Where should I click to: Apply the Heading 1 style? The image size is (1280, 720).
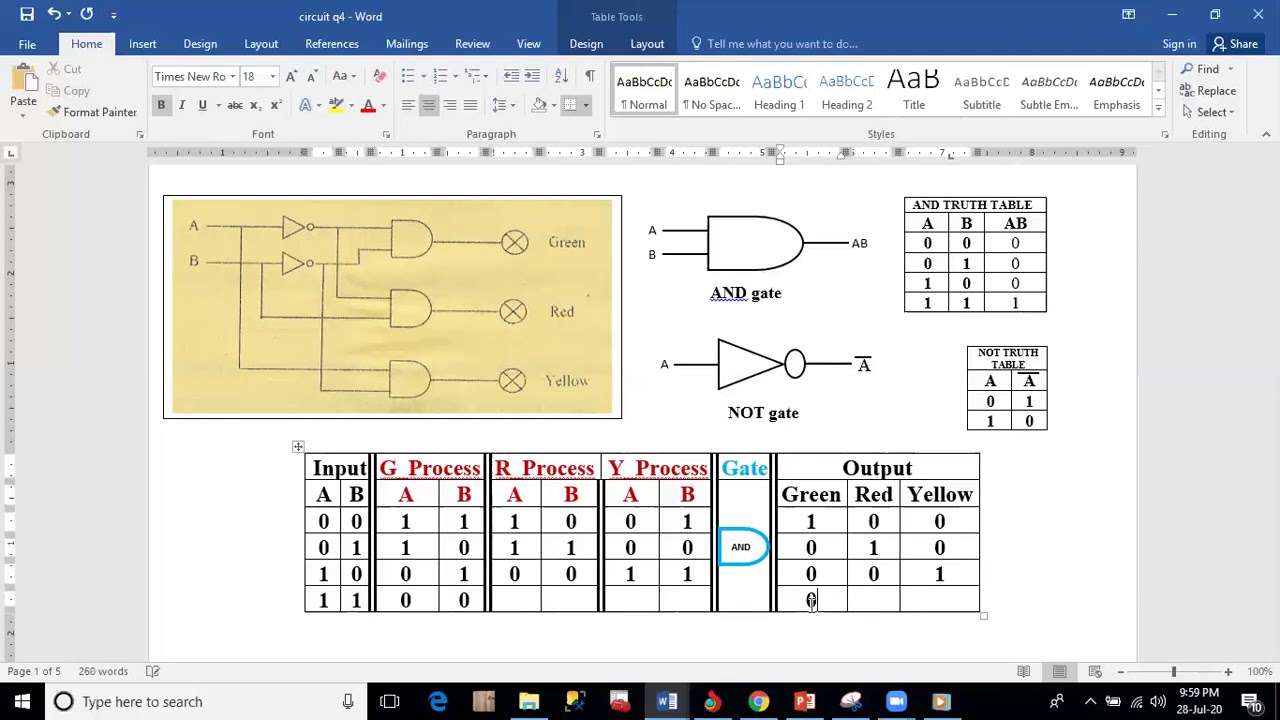[x=779, y=91]
